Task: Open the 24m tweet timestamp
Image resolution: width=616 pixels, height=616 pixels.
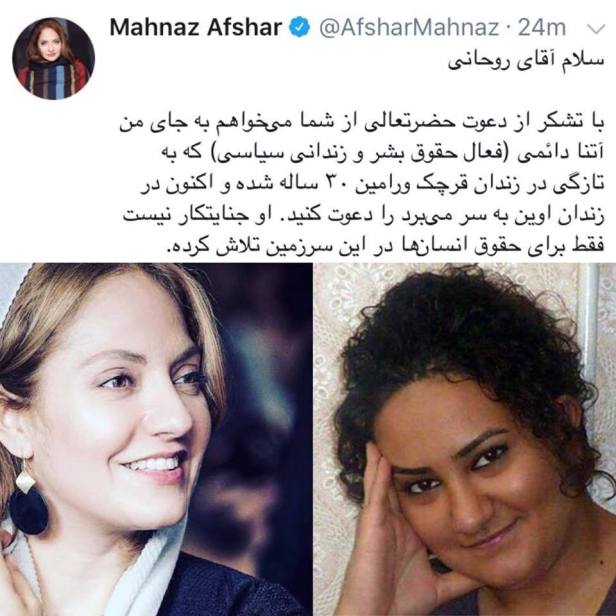Action: tap(542, 28)
